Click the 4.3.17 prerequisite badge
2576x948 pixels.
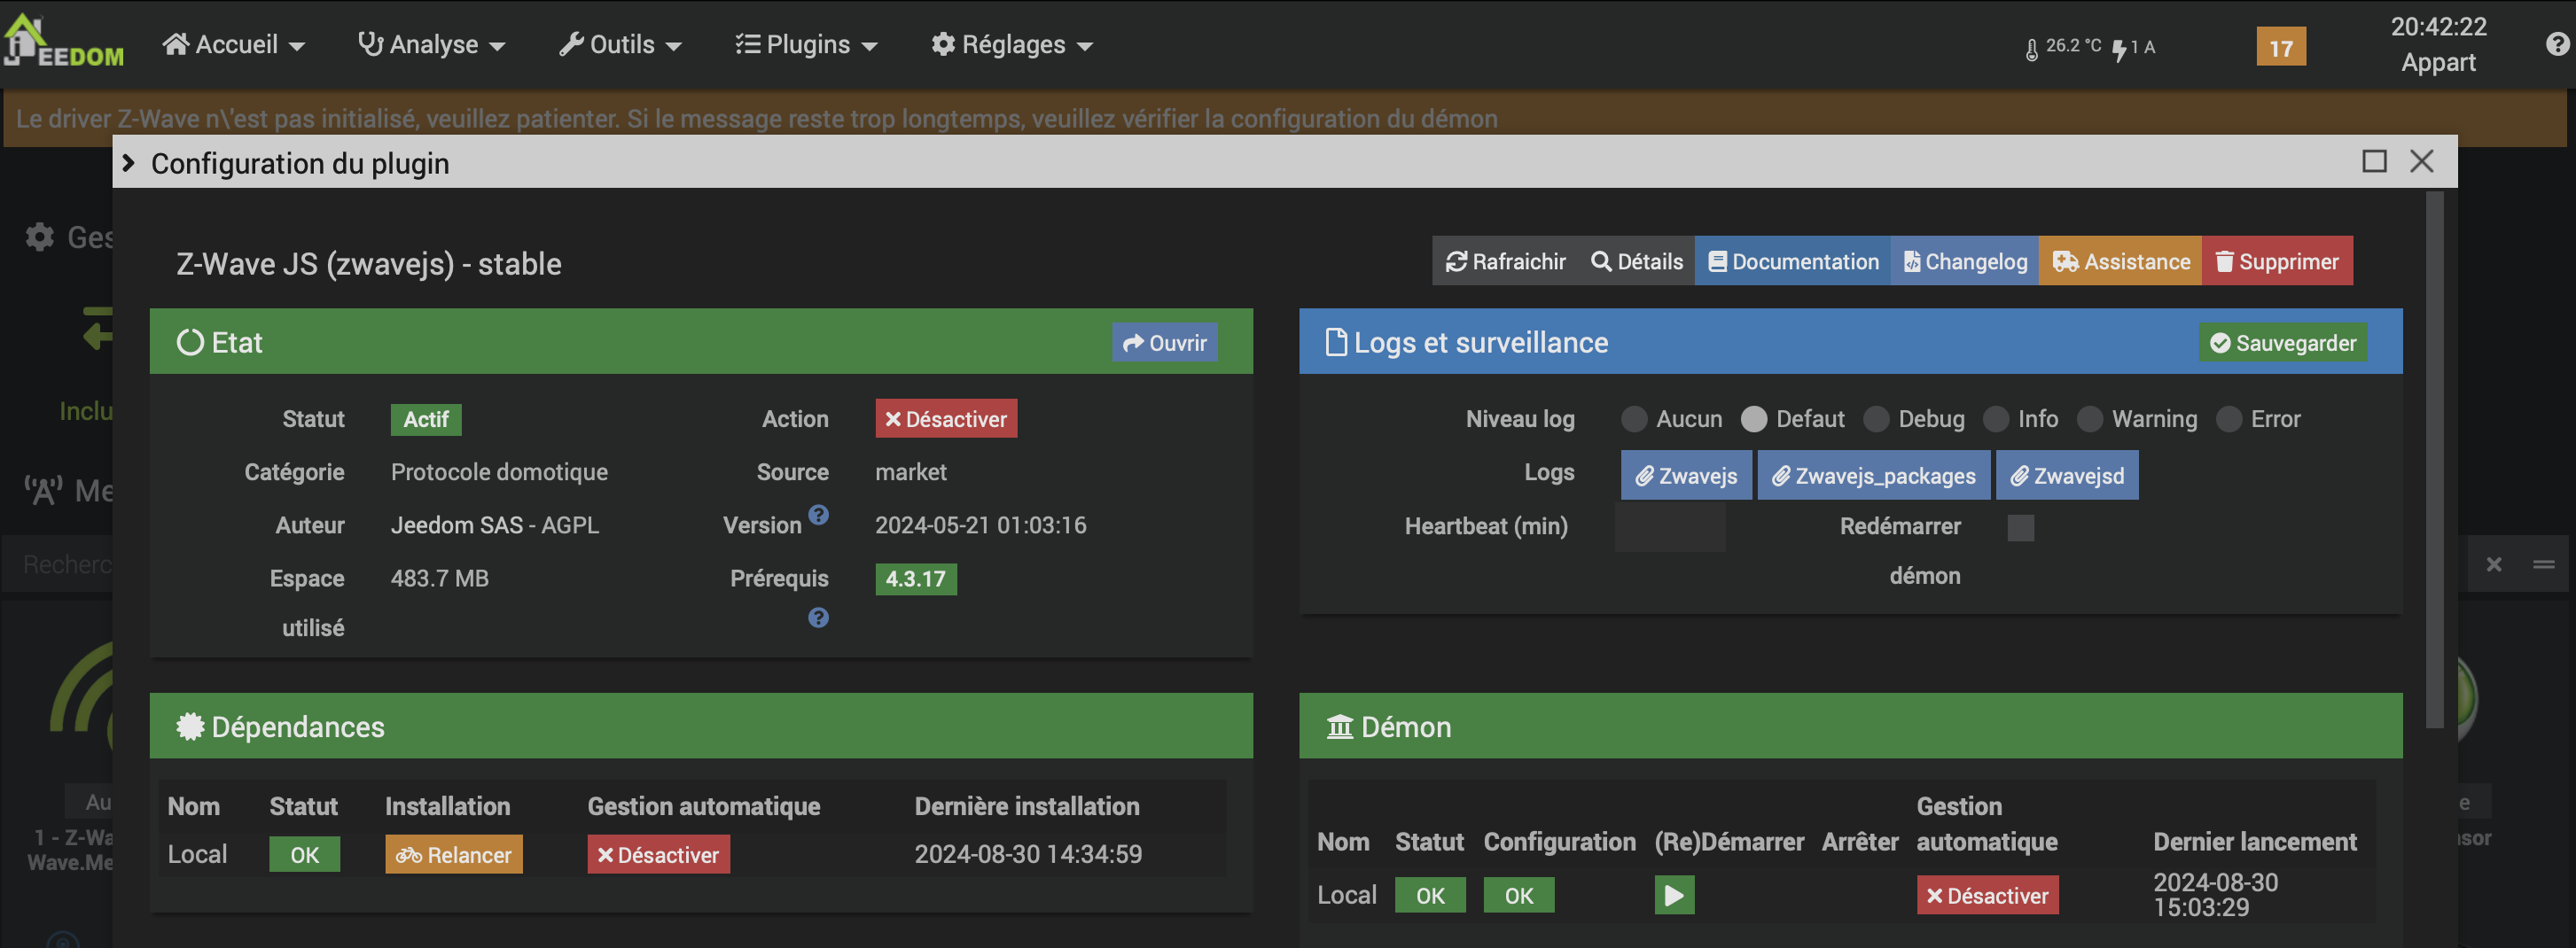point(916,579)
